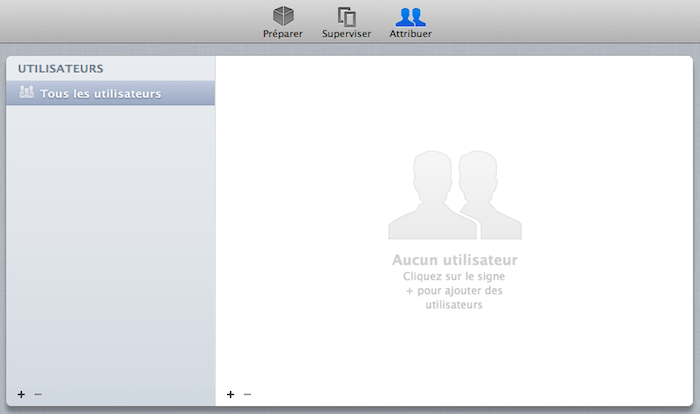Image resolution: width=700 pixels, height=414 pixels.
Task: Open the Préparer box icon
Action: (x=284, y=16)
